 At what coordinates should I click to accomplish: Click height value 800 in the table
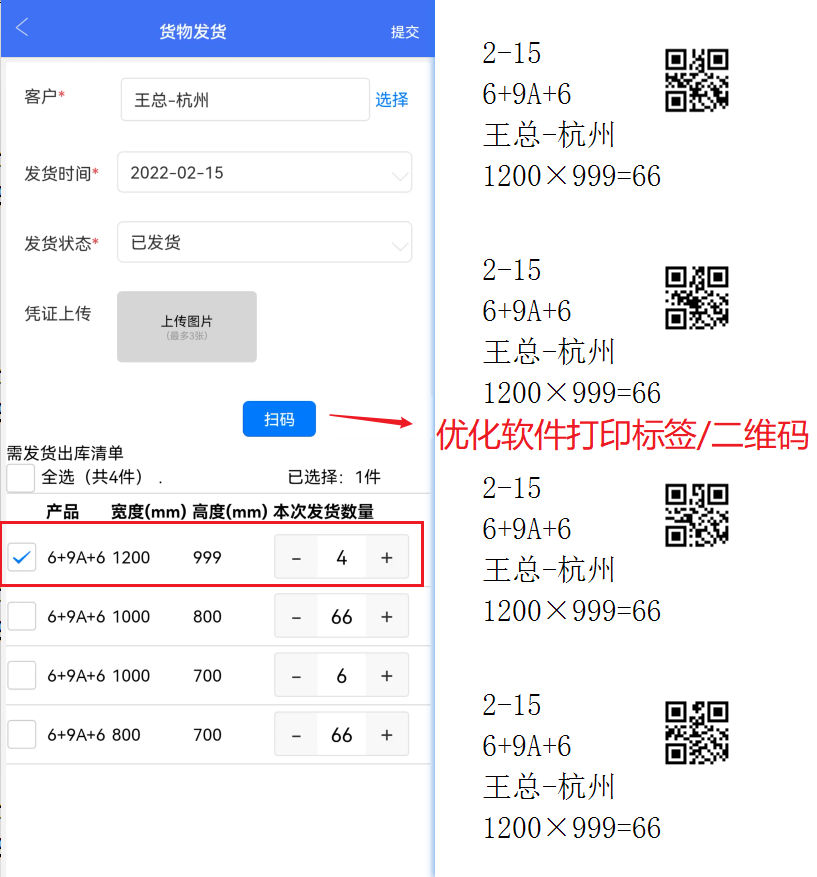207,616
